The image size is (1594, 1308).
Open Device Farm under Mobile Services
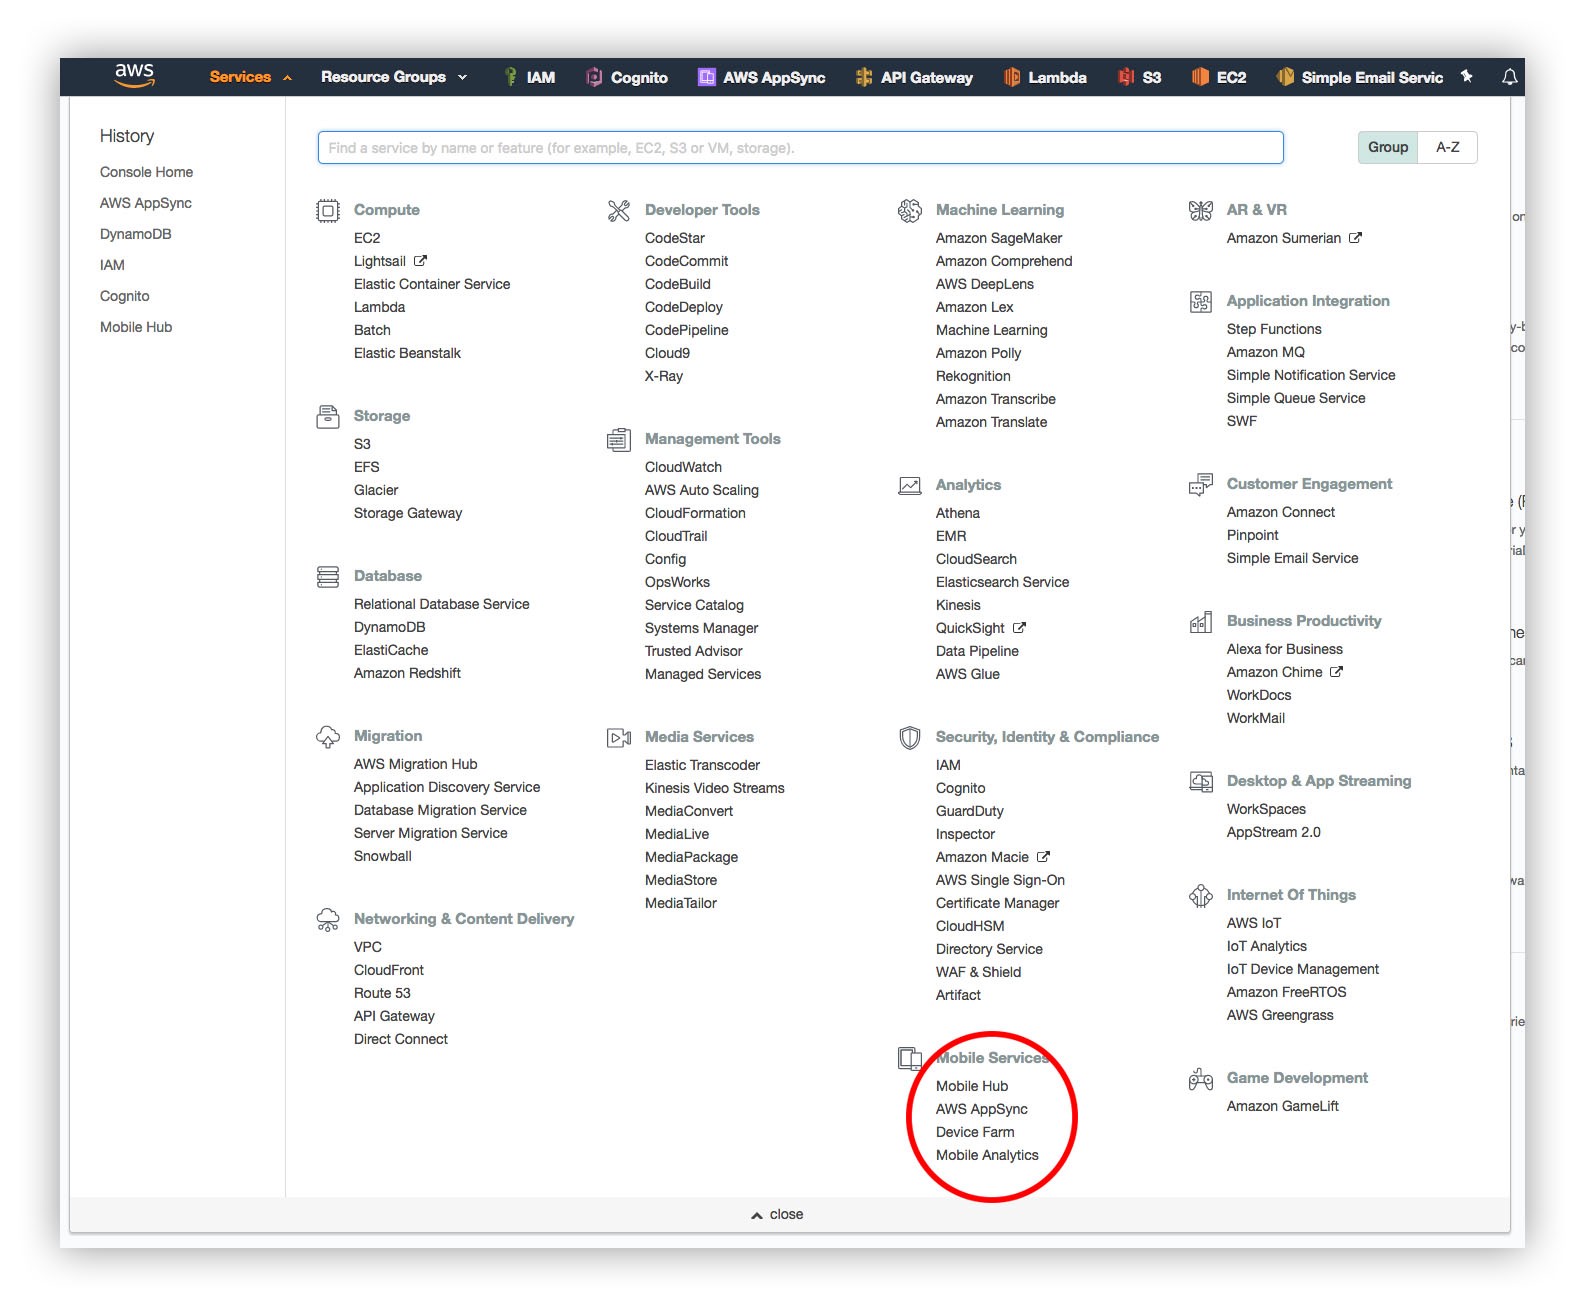point(975,1132)
